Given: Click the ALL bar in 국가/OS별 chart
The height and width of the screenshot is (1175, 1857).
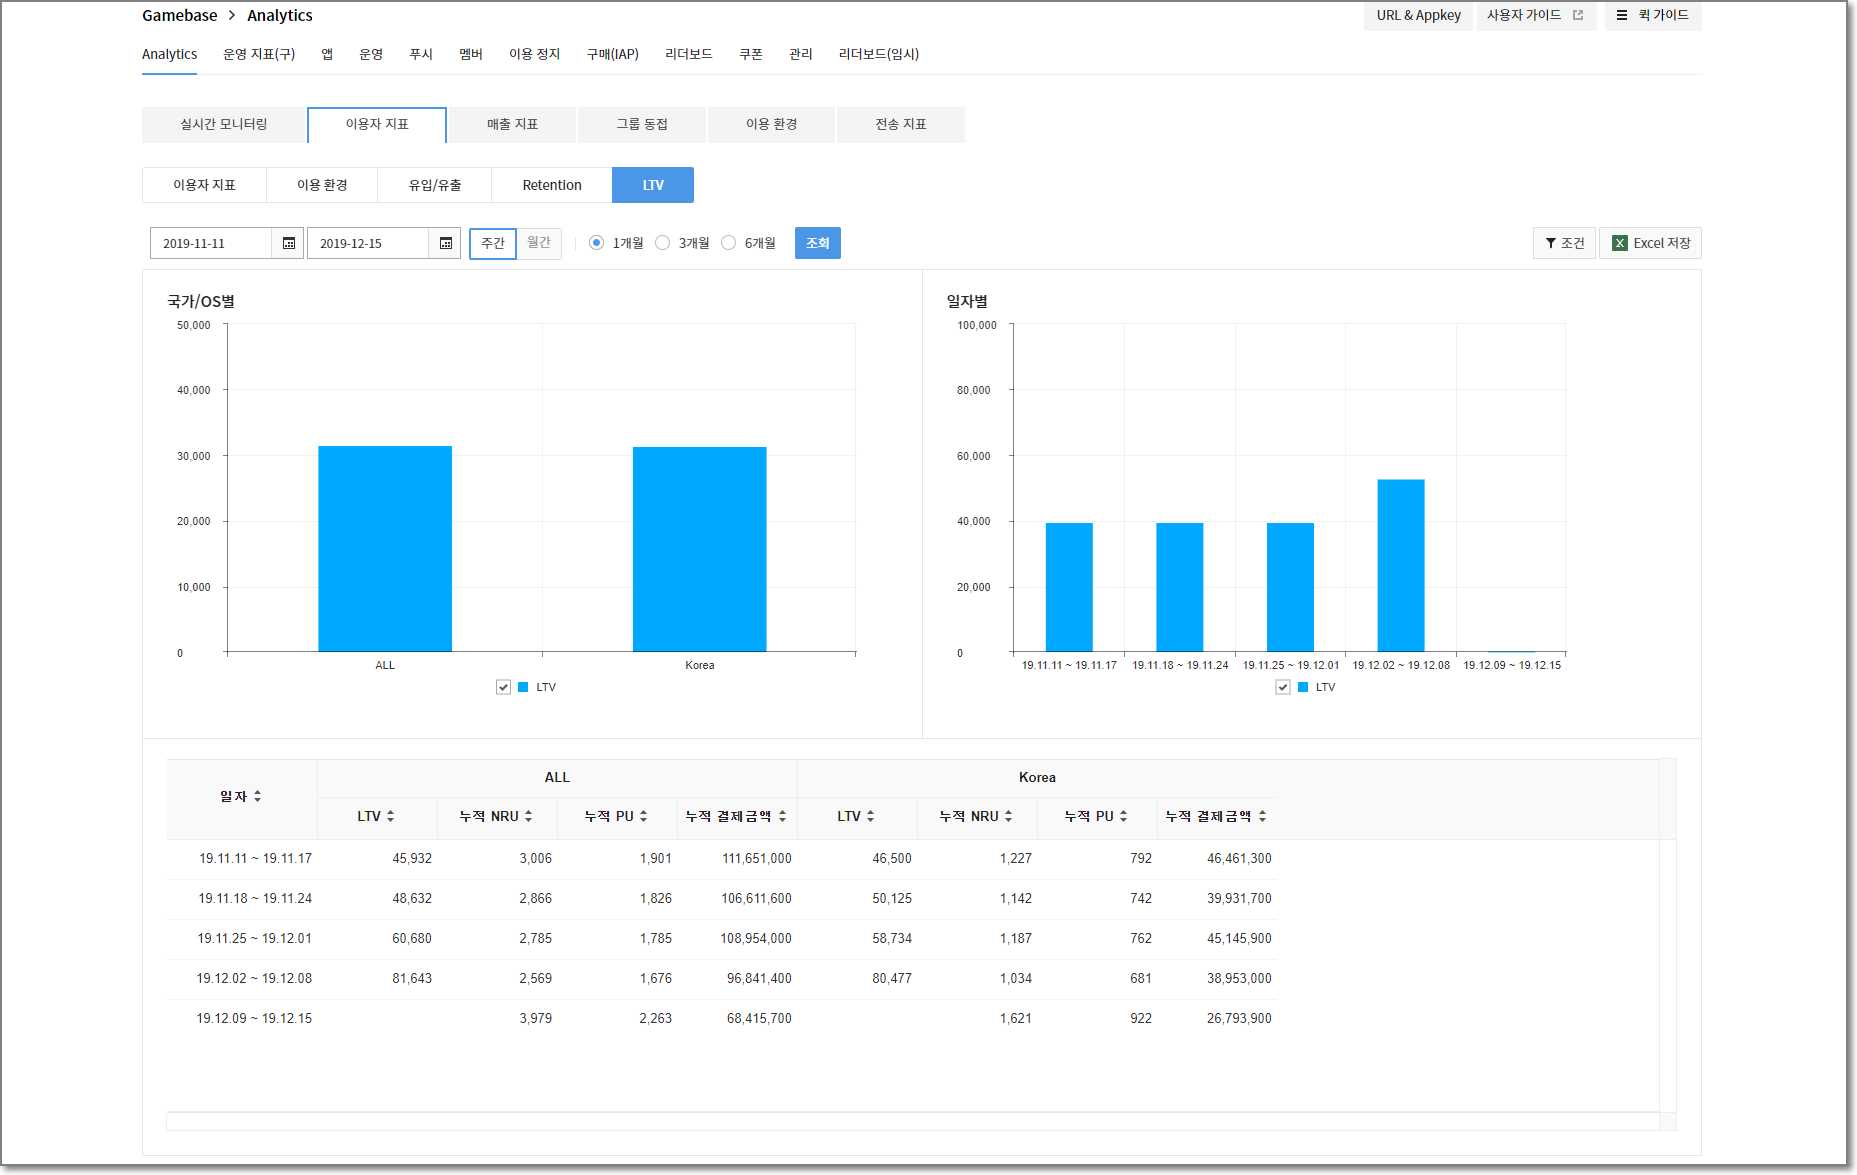Looking at the screenshot, I should tap(385, 549).
